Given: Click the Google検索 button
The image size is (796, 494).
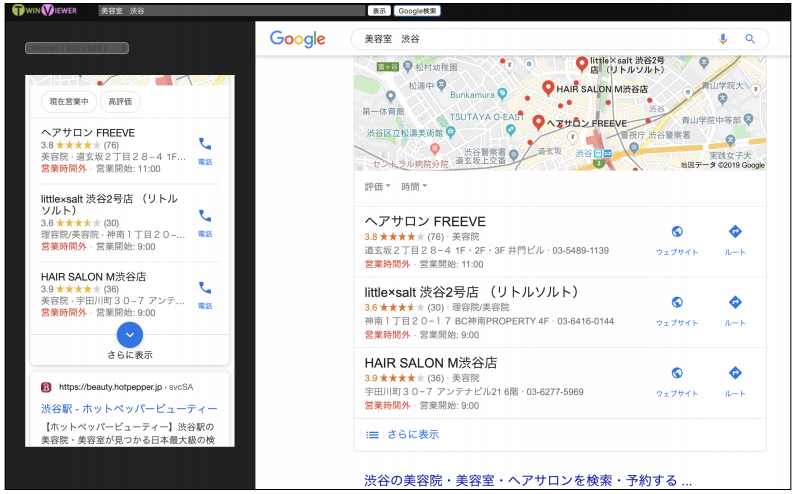Looking at the screenshot, I should coord(417,11).
